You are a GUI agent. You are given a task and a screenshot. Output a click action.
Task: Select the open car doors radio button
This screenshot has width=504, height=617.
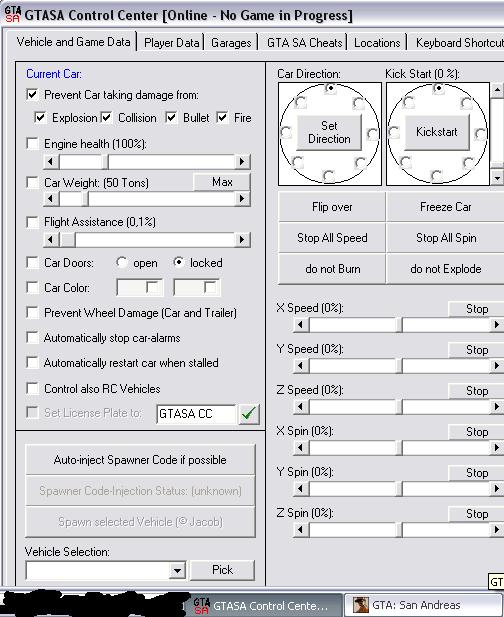coord(122,262)
